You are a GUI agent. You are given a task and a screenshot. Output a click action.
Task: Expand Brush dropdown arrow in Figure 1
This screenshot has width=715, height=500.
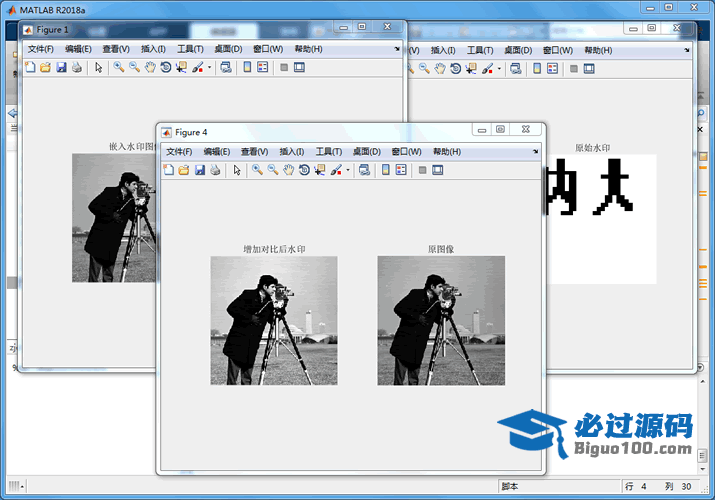209,69
